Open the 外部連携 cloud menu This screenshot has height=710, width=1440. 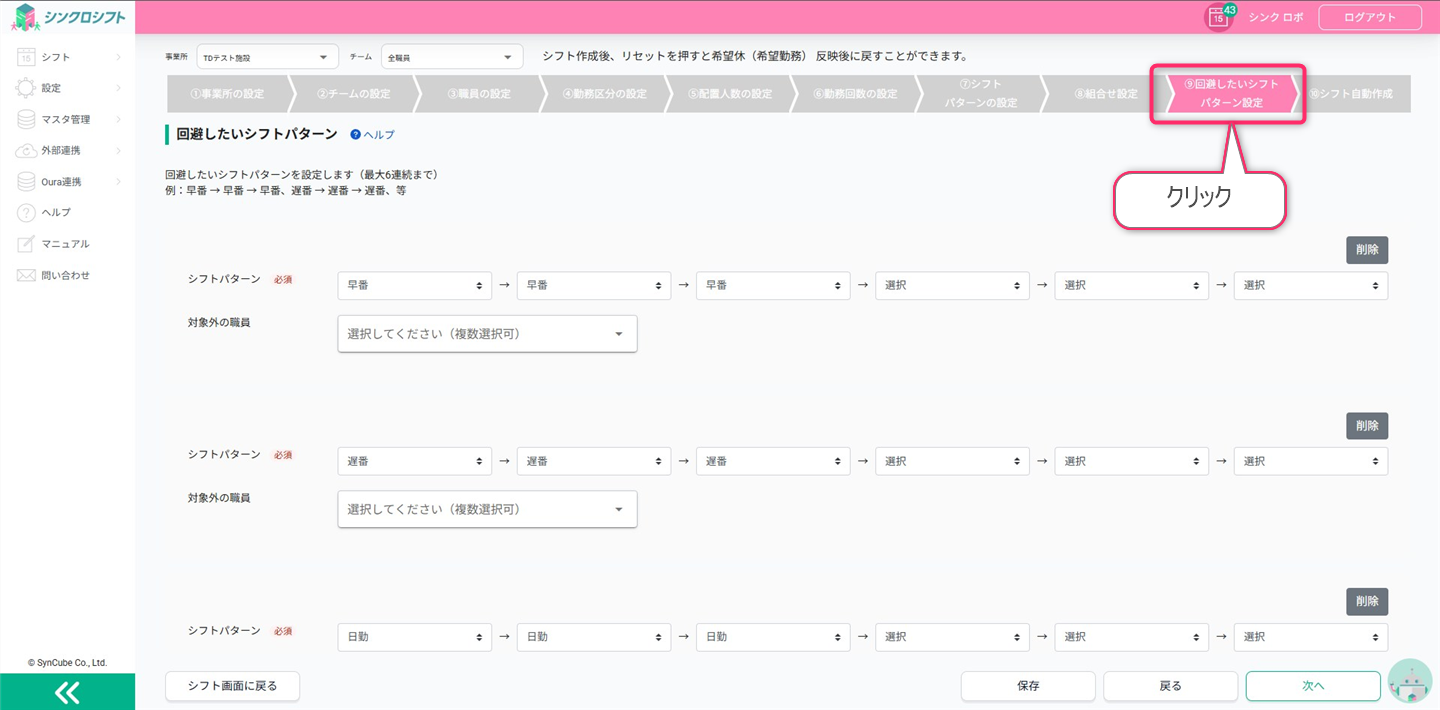[60, 150]
